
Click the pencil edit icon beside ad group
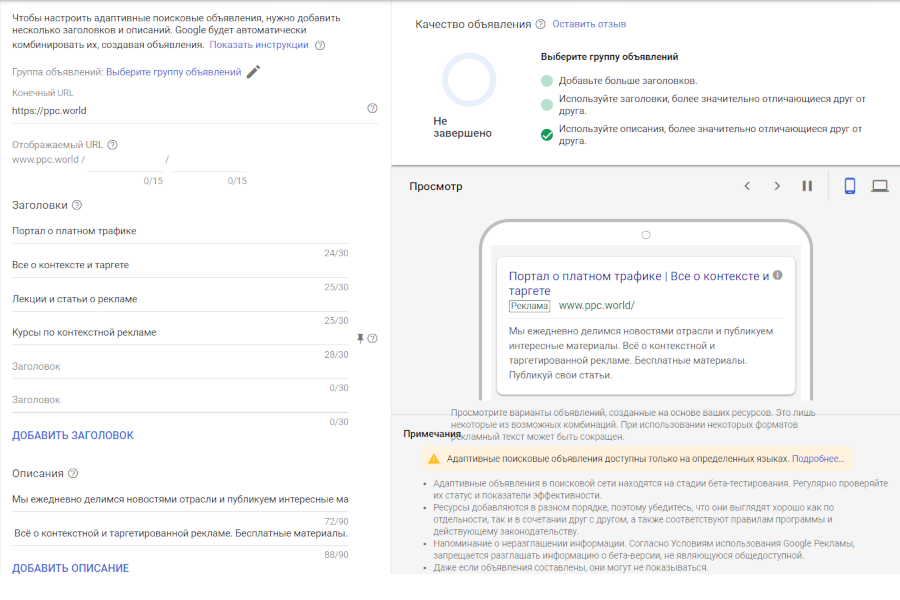pos(253,72)
